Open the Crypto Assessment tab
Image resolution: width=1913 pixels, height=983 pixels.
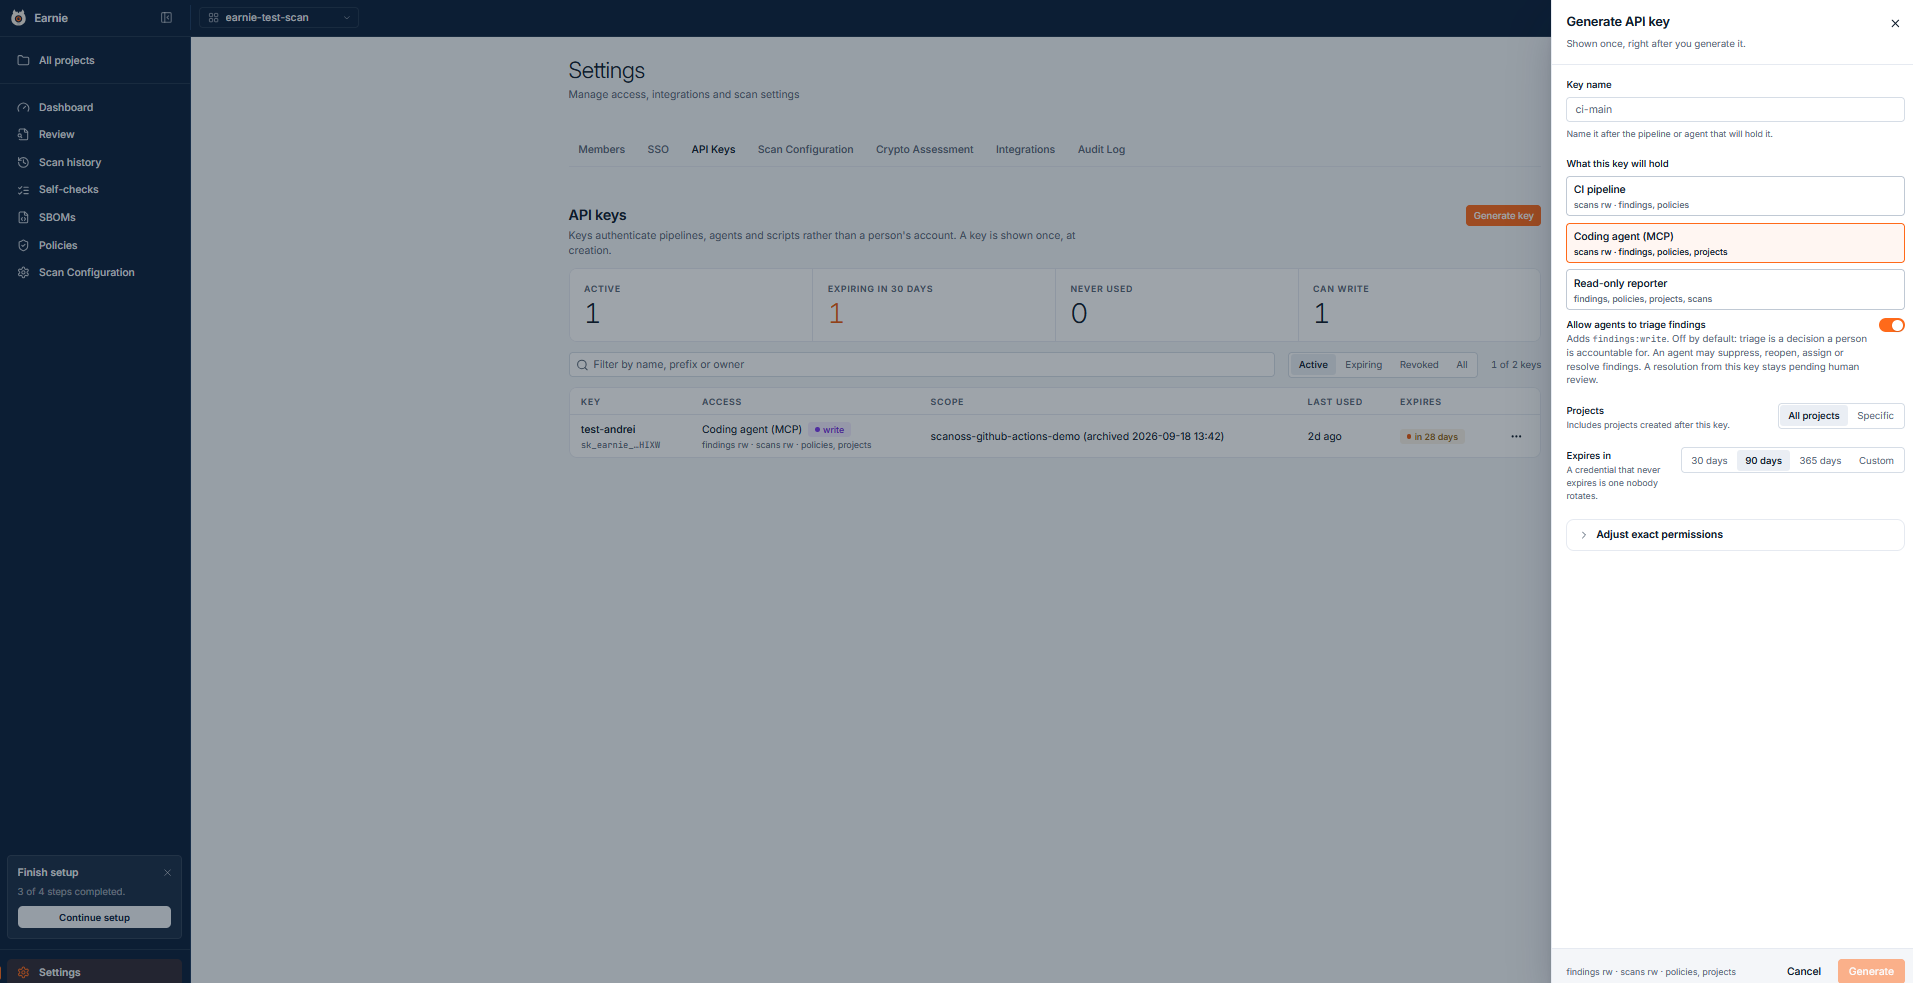pos(924,150)
